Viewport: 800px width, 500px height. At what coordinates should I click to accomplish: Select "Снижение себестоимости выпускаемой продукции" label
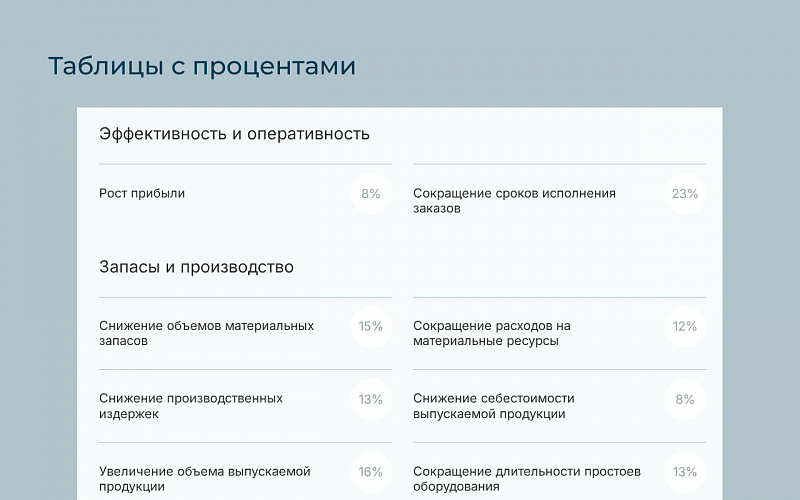[x=493, y=406]
